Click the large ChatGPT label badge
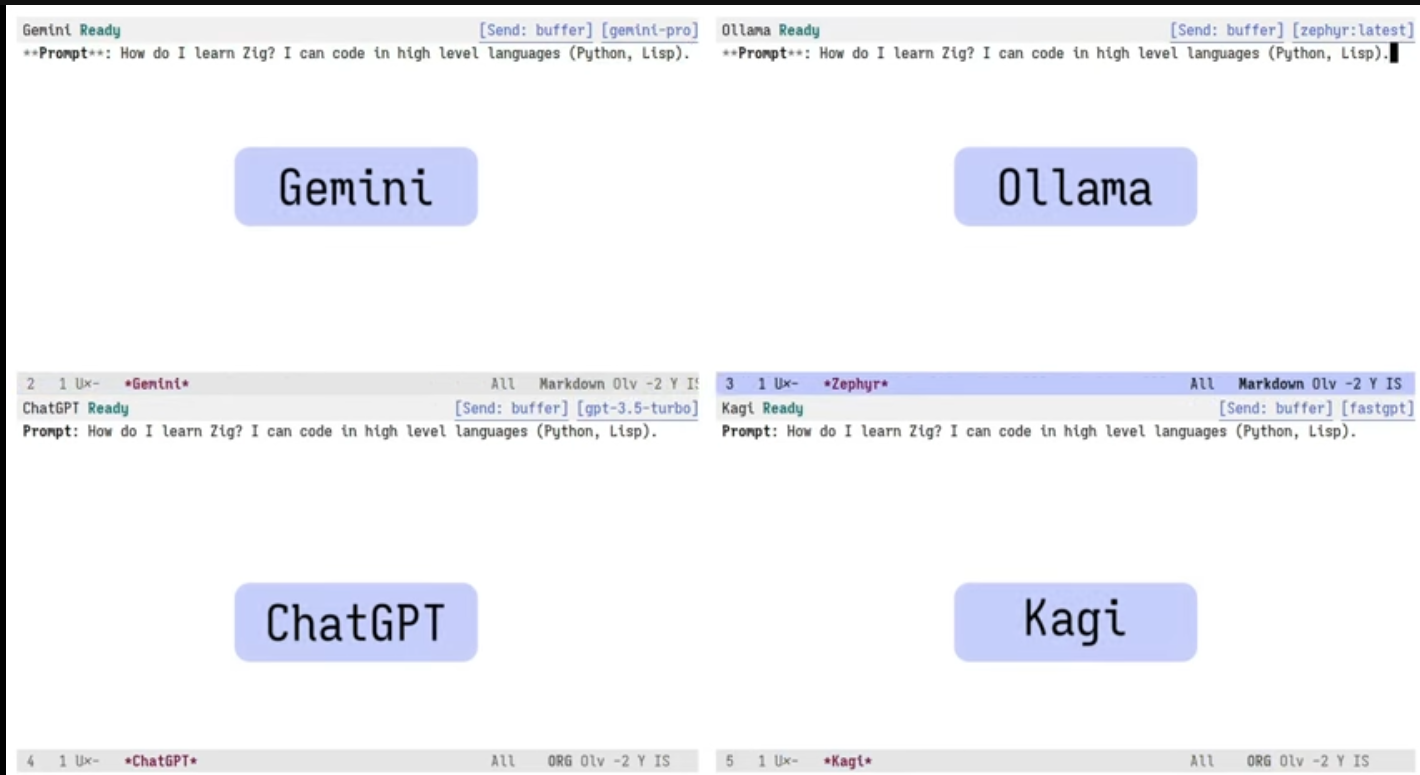This screenshot has height=775, width=1420. click(x=356, y=622)
